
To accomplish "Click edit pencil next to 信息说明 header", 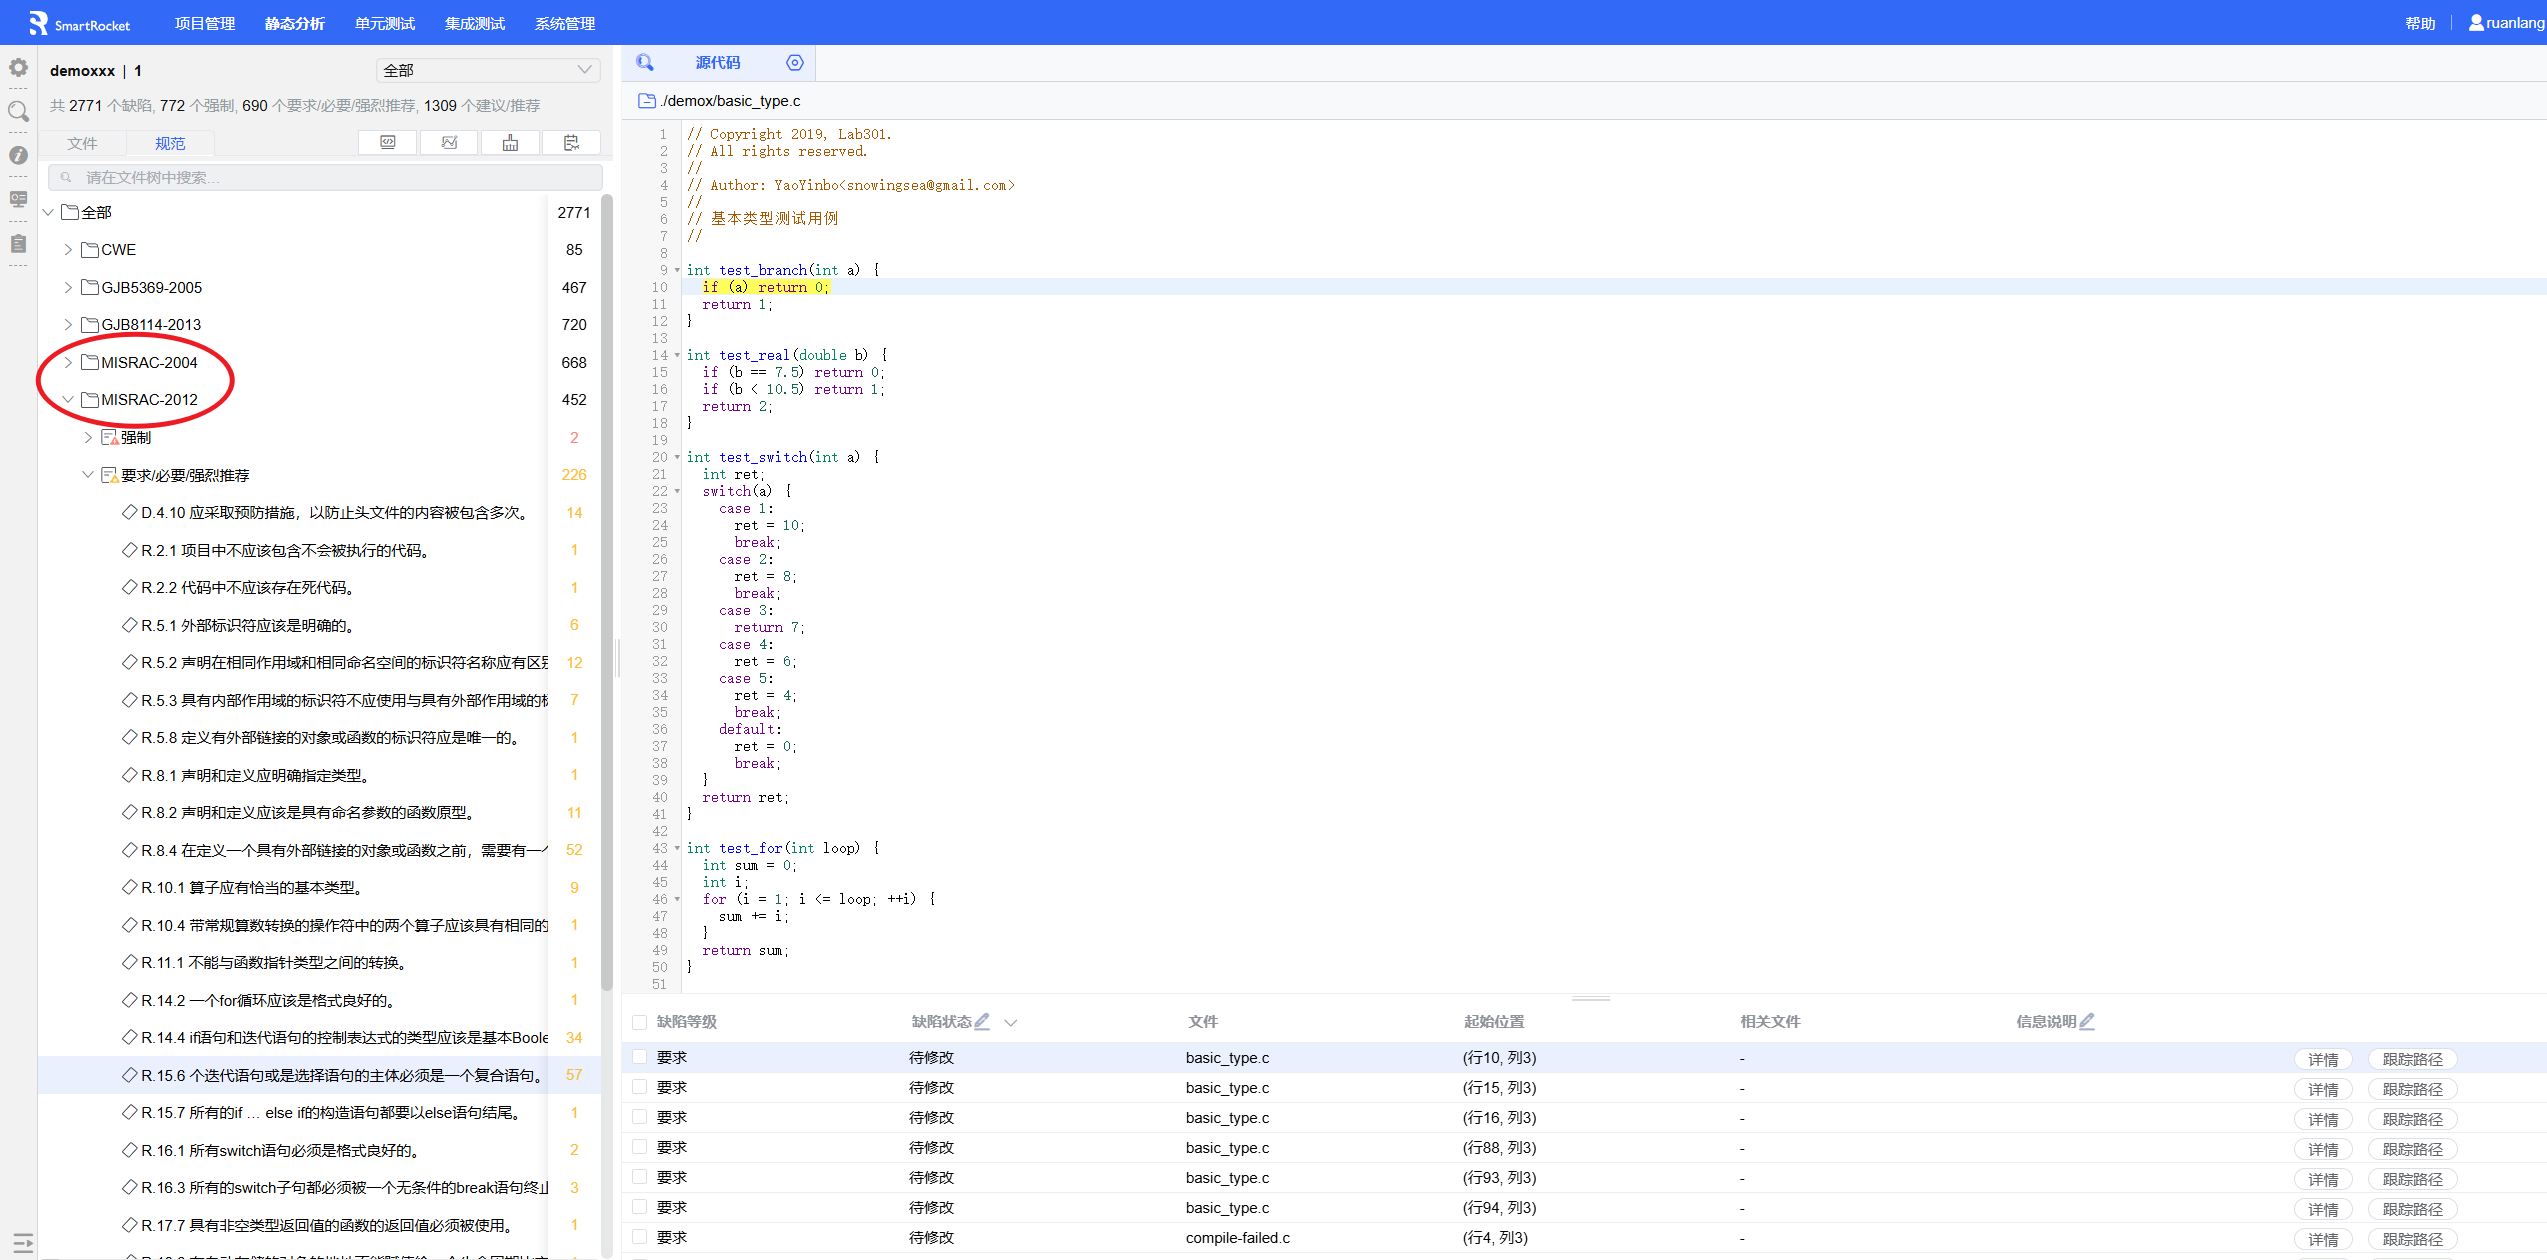I will [2086, 1021].
